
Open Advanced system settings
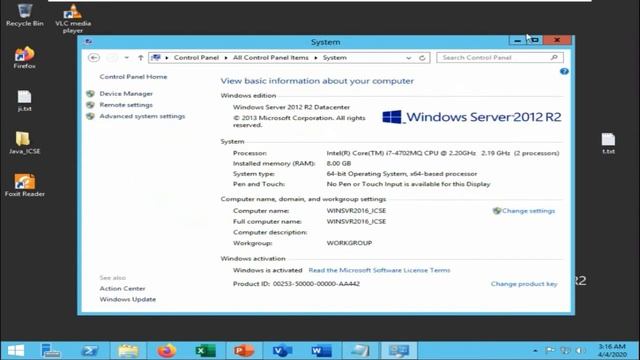pos(142,116)
